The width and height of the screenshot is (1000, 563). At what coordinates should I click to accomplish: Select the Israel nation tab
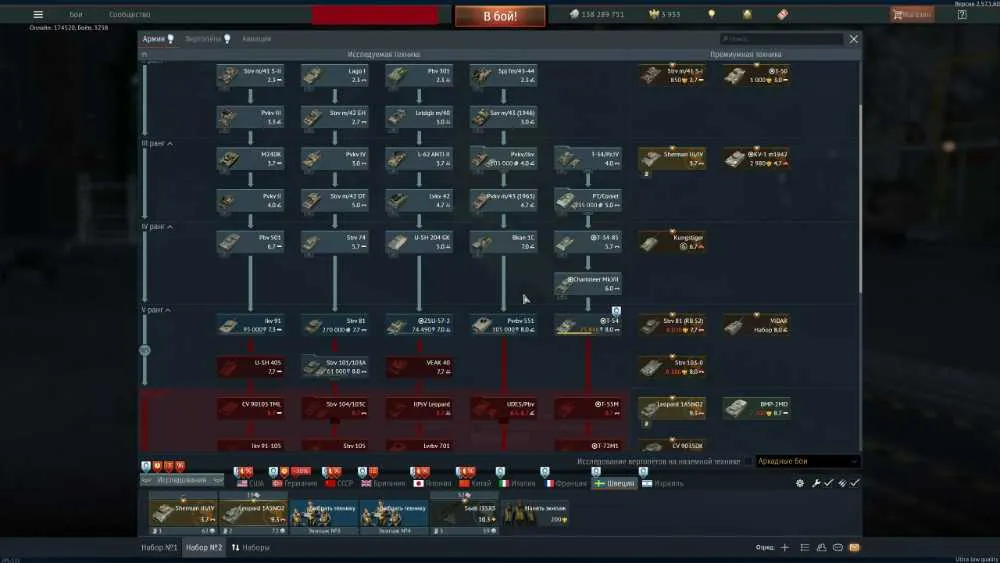pos(663,483)
